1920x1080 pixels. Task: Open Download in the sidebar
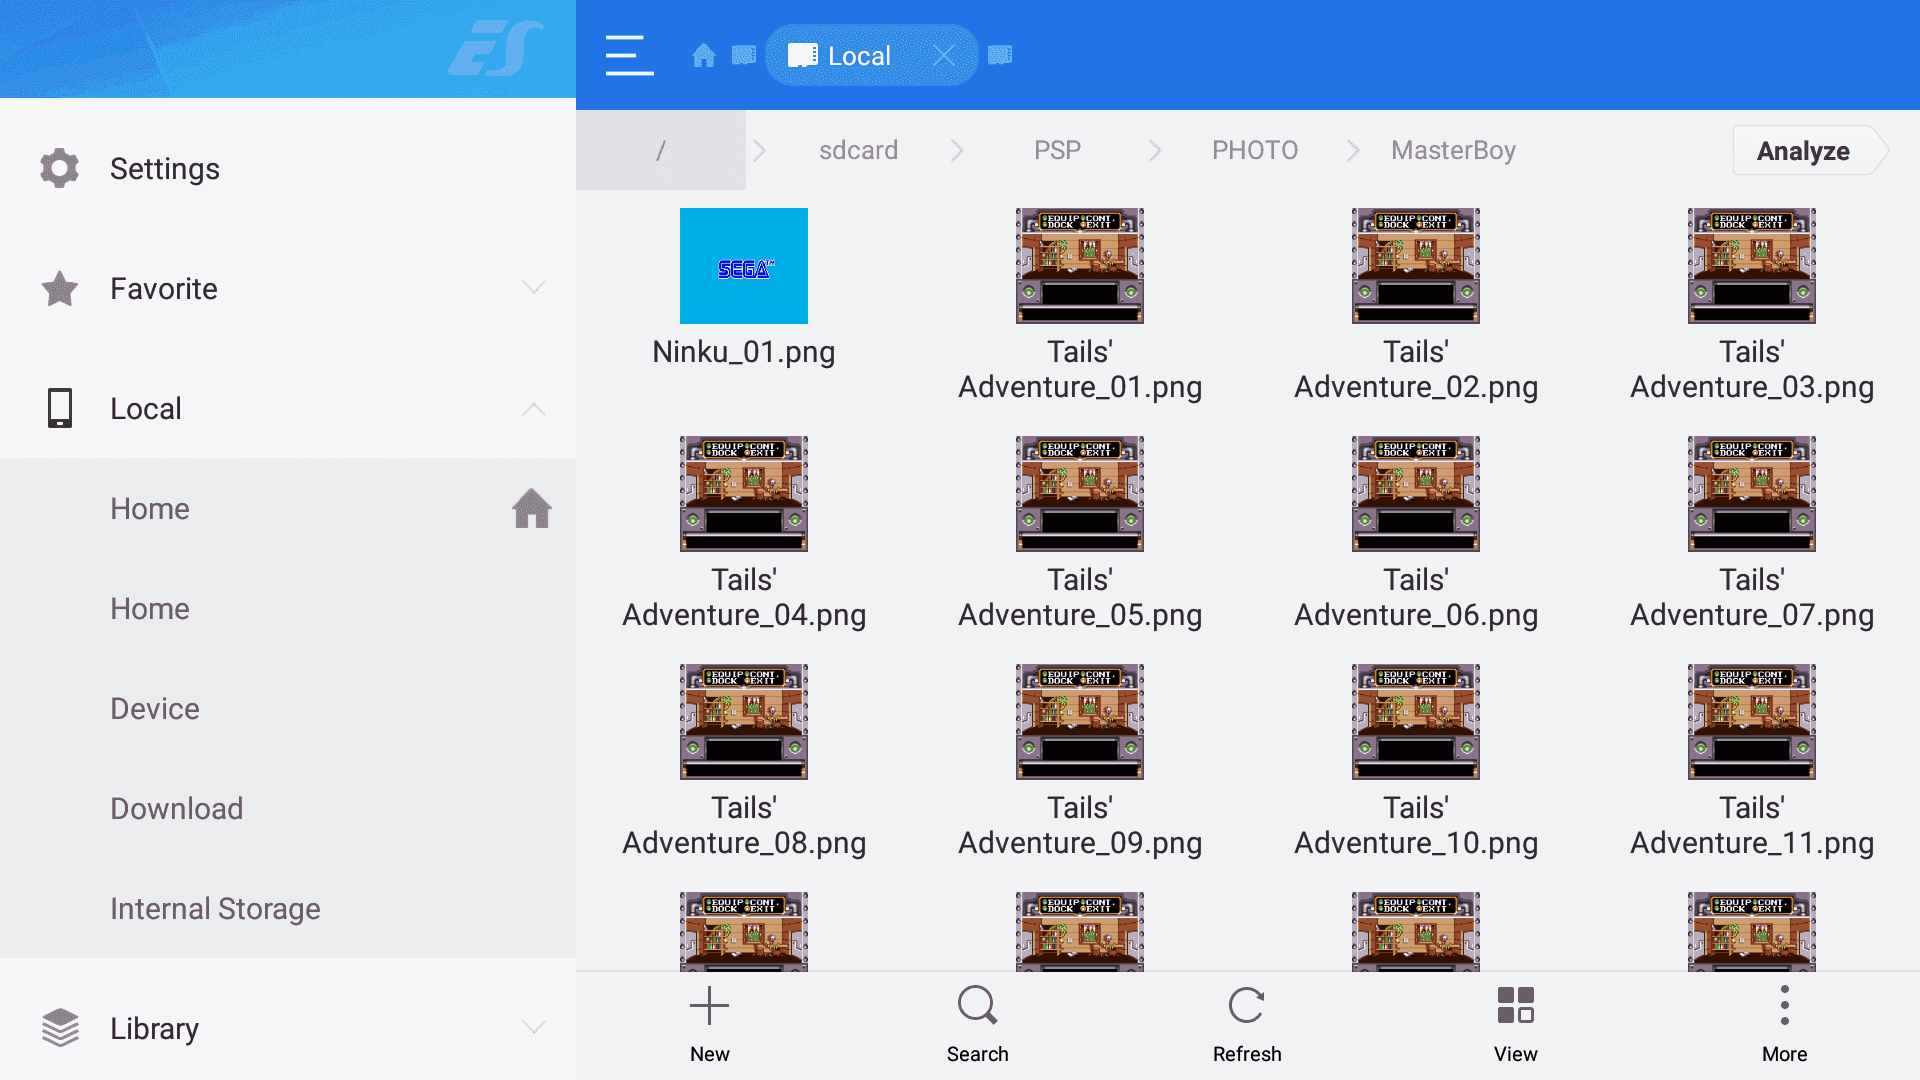click(288, 808)
